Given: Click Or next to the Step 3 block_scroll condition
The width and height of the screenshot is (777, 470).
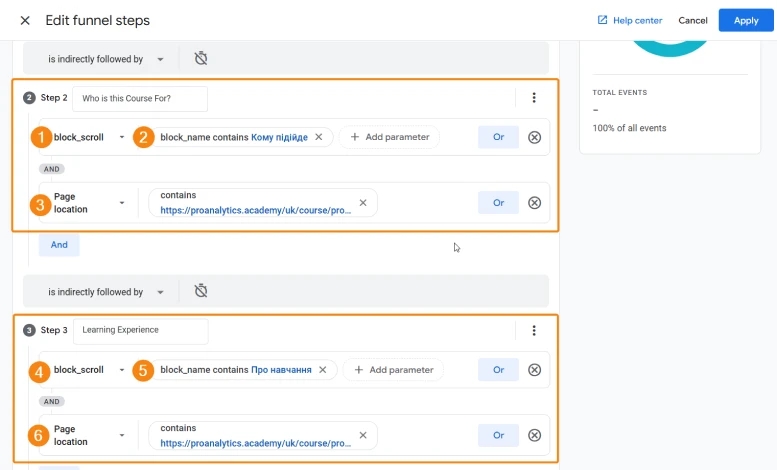Looking at the screenshot, I should 498,370.
